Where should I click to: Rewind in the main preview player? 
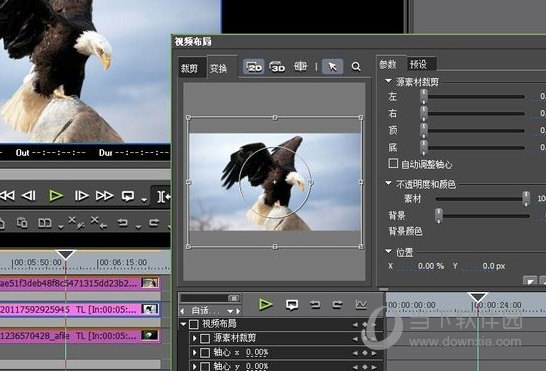pos(8,196)
